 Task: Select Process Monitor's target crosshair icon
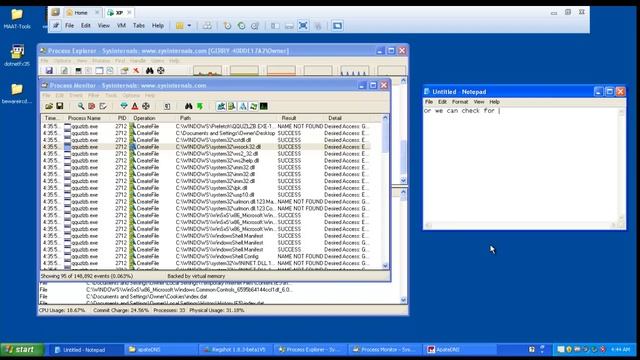click(x=146, y=106)
